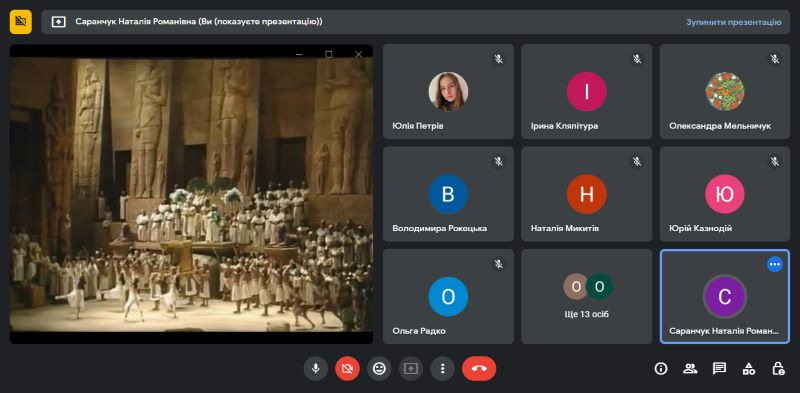Turn the camera back on
800x393 pixels.
[347, 369]
